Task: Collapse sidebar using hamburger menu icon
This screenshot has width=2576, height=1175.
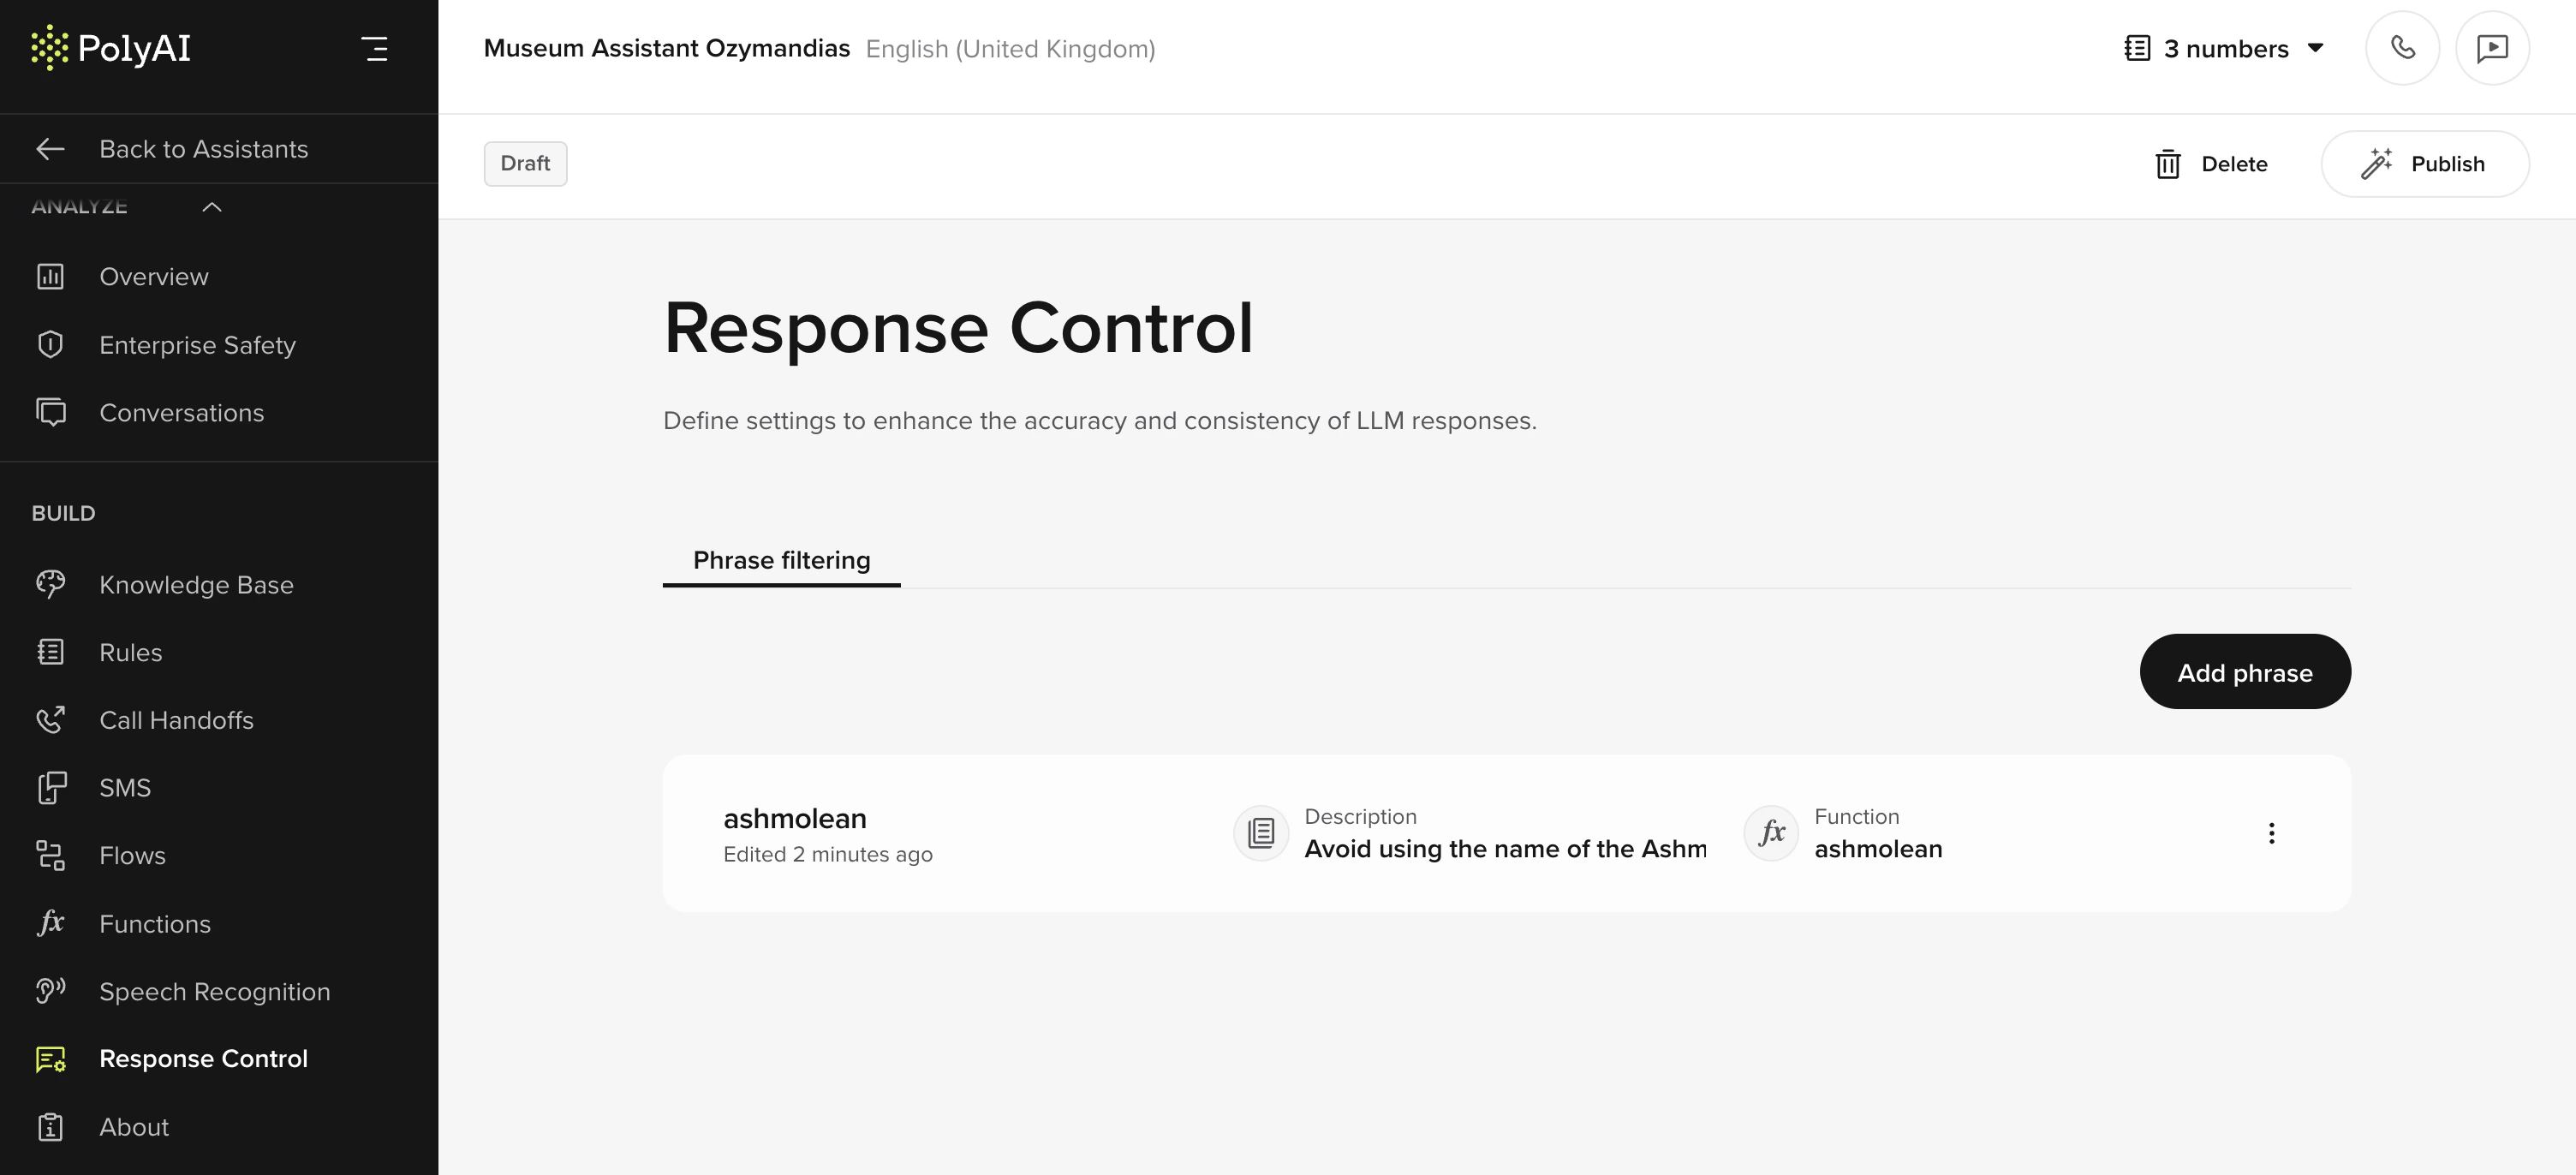Action: [x=375, y=49]
